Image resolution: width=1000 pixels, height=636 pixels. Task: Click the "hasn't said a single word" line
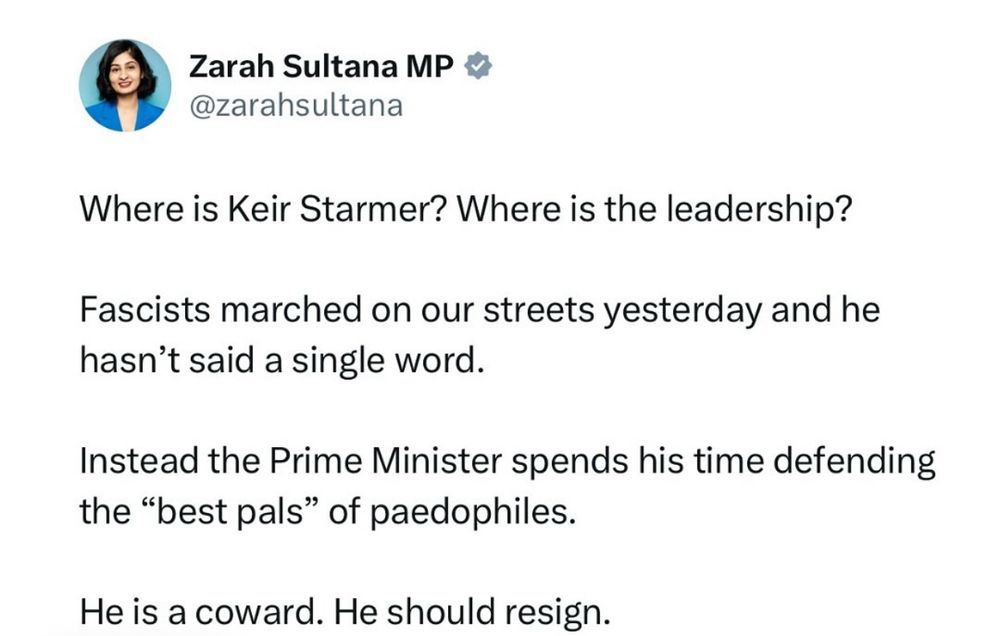point(280,359)
